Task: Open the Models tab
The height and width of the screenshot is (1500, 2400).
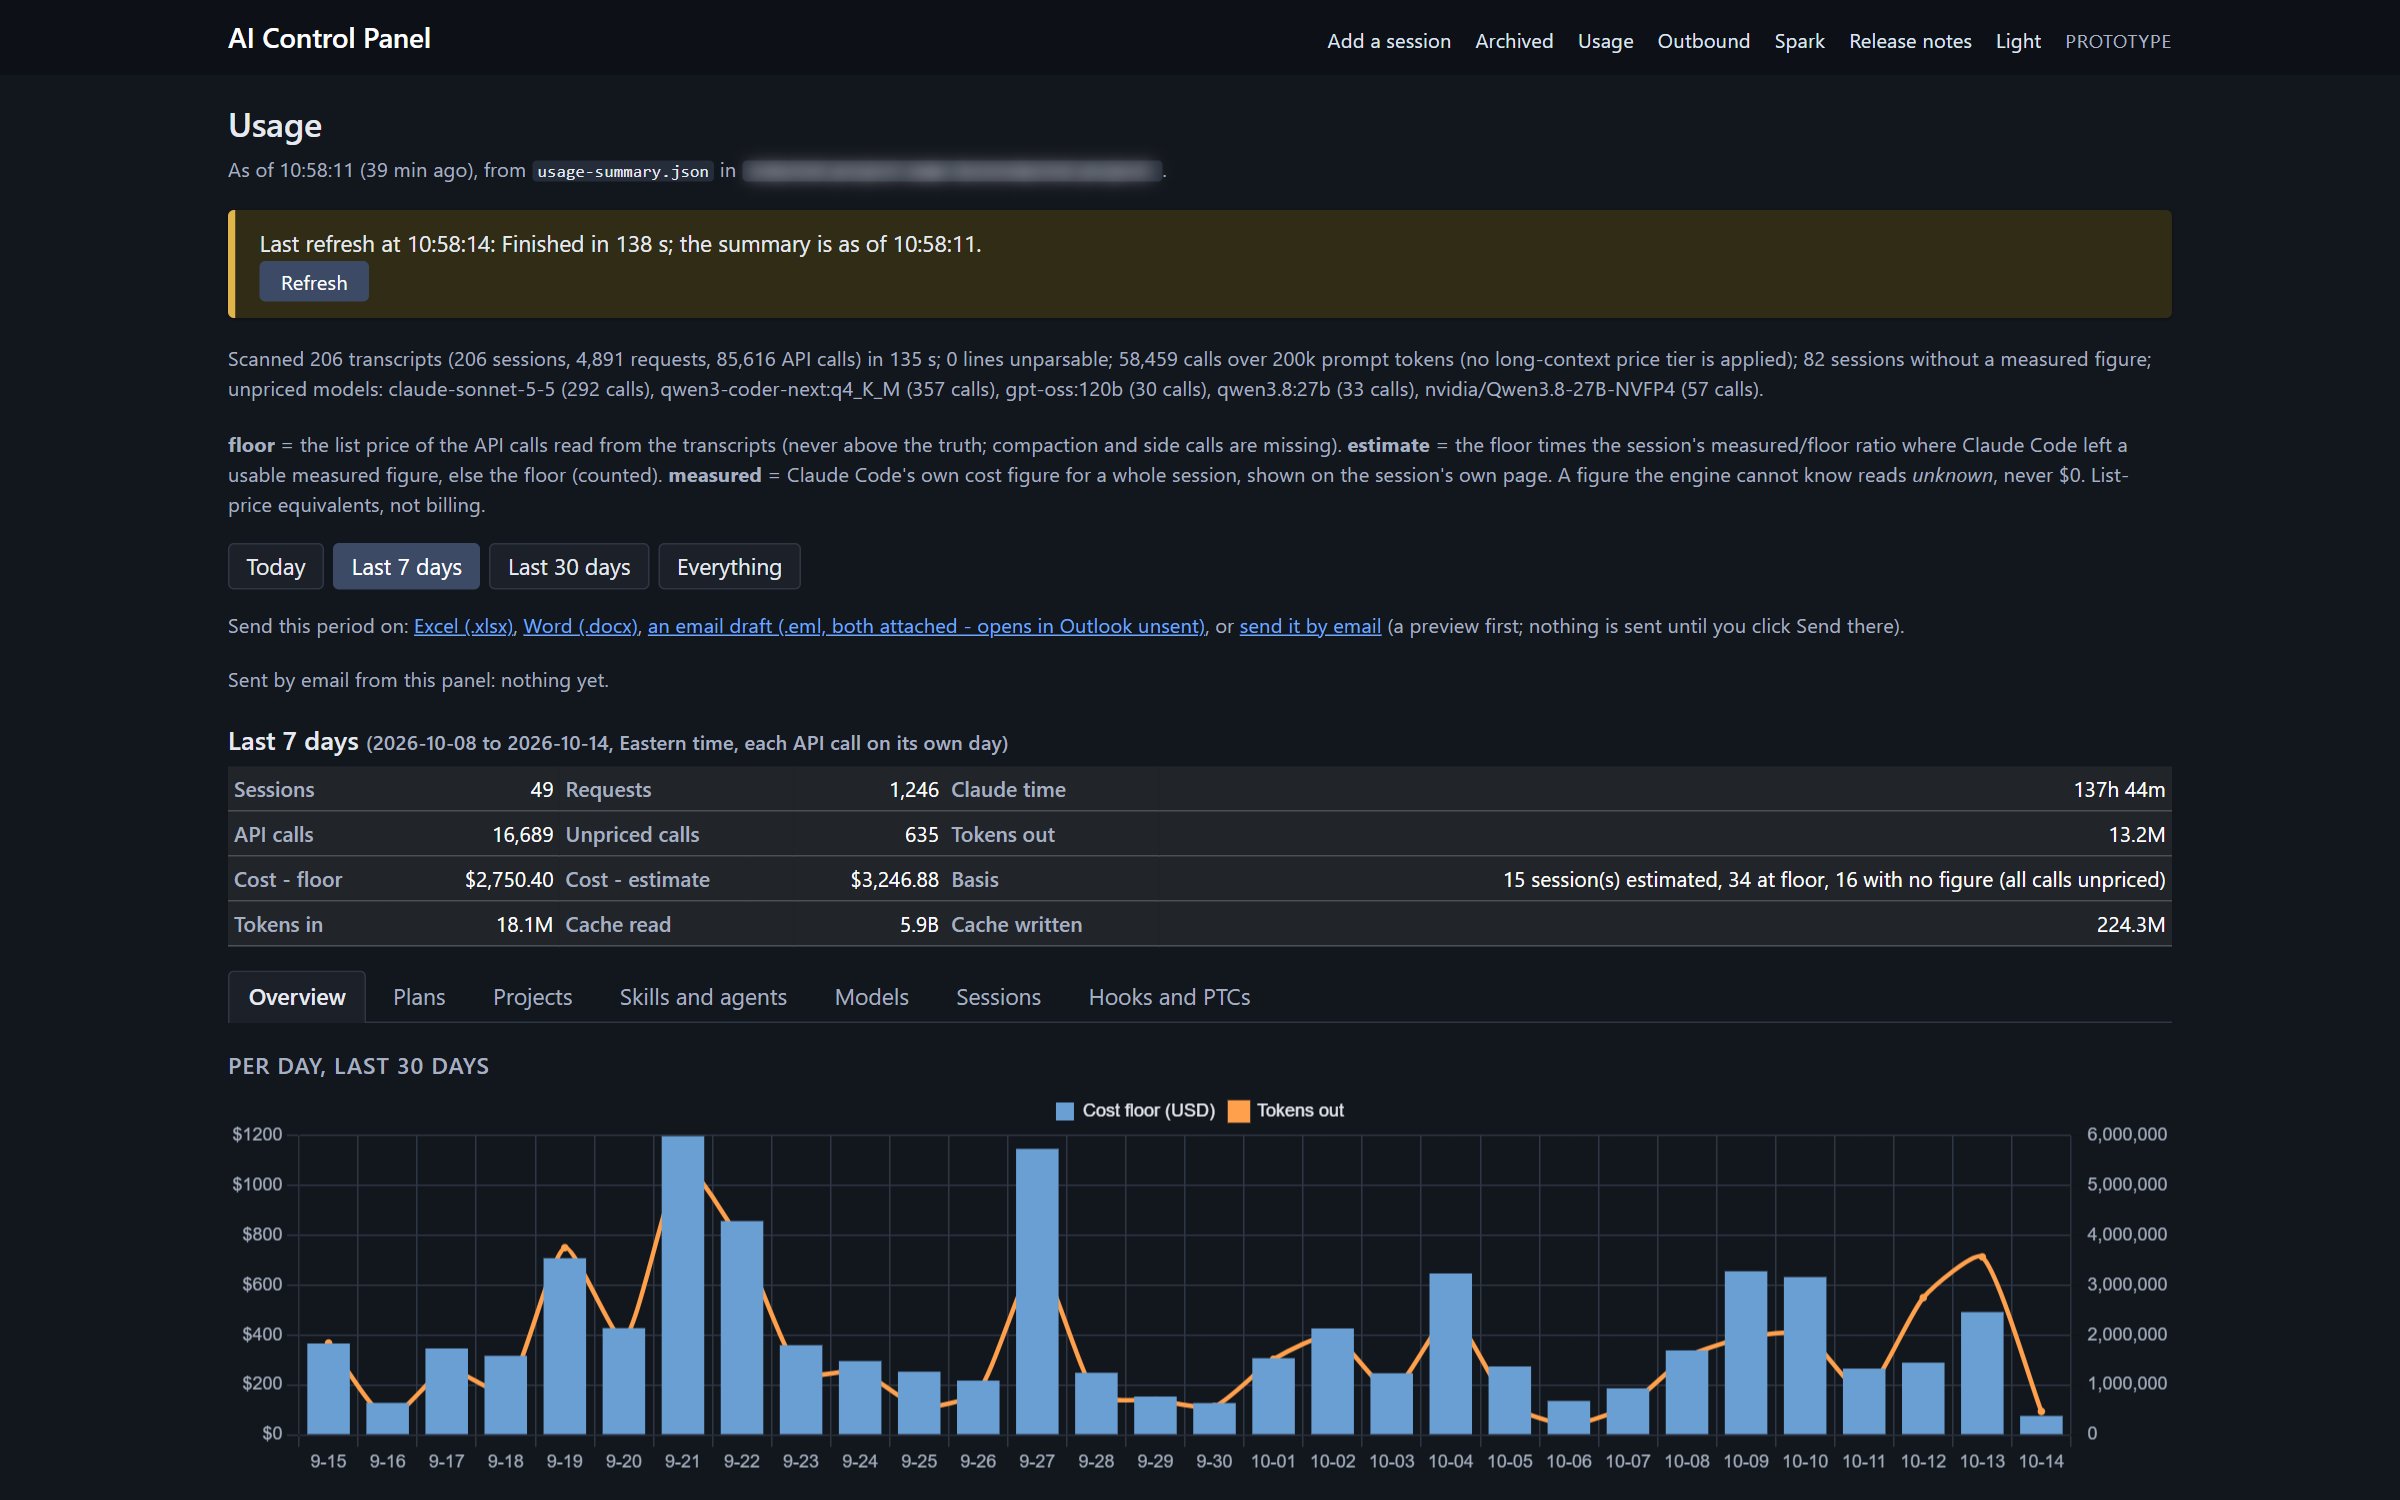Action: coord(871,997)
